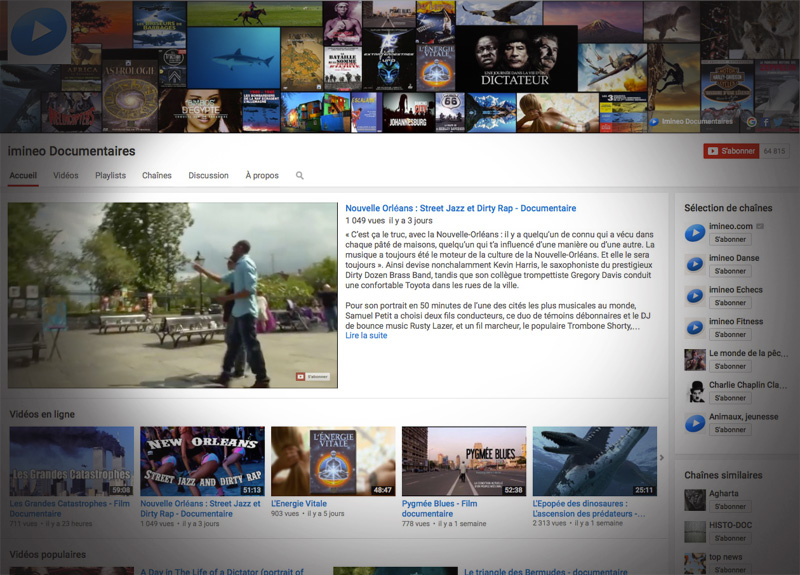Open A Day in The Life of a Dictator link
Viewport: 800px width, 575px height.
[222, 571]
